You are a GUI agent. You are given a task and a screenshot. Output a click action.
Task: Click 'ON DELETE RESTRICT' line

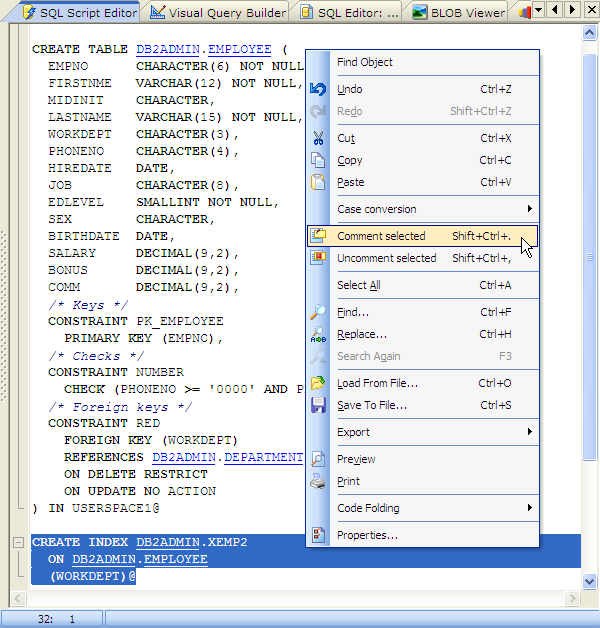(x=136, y=474)
